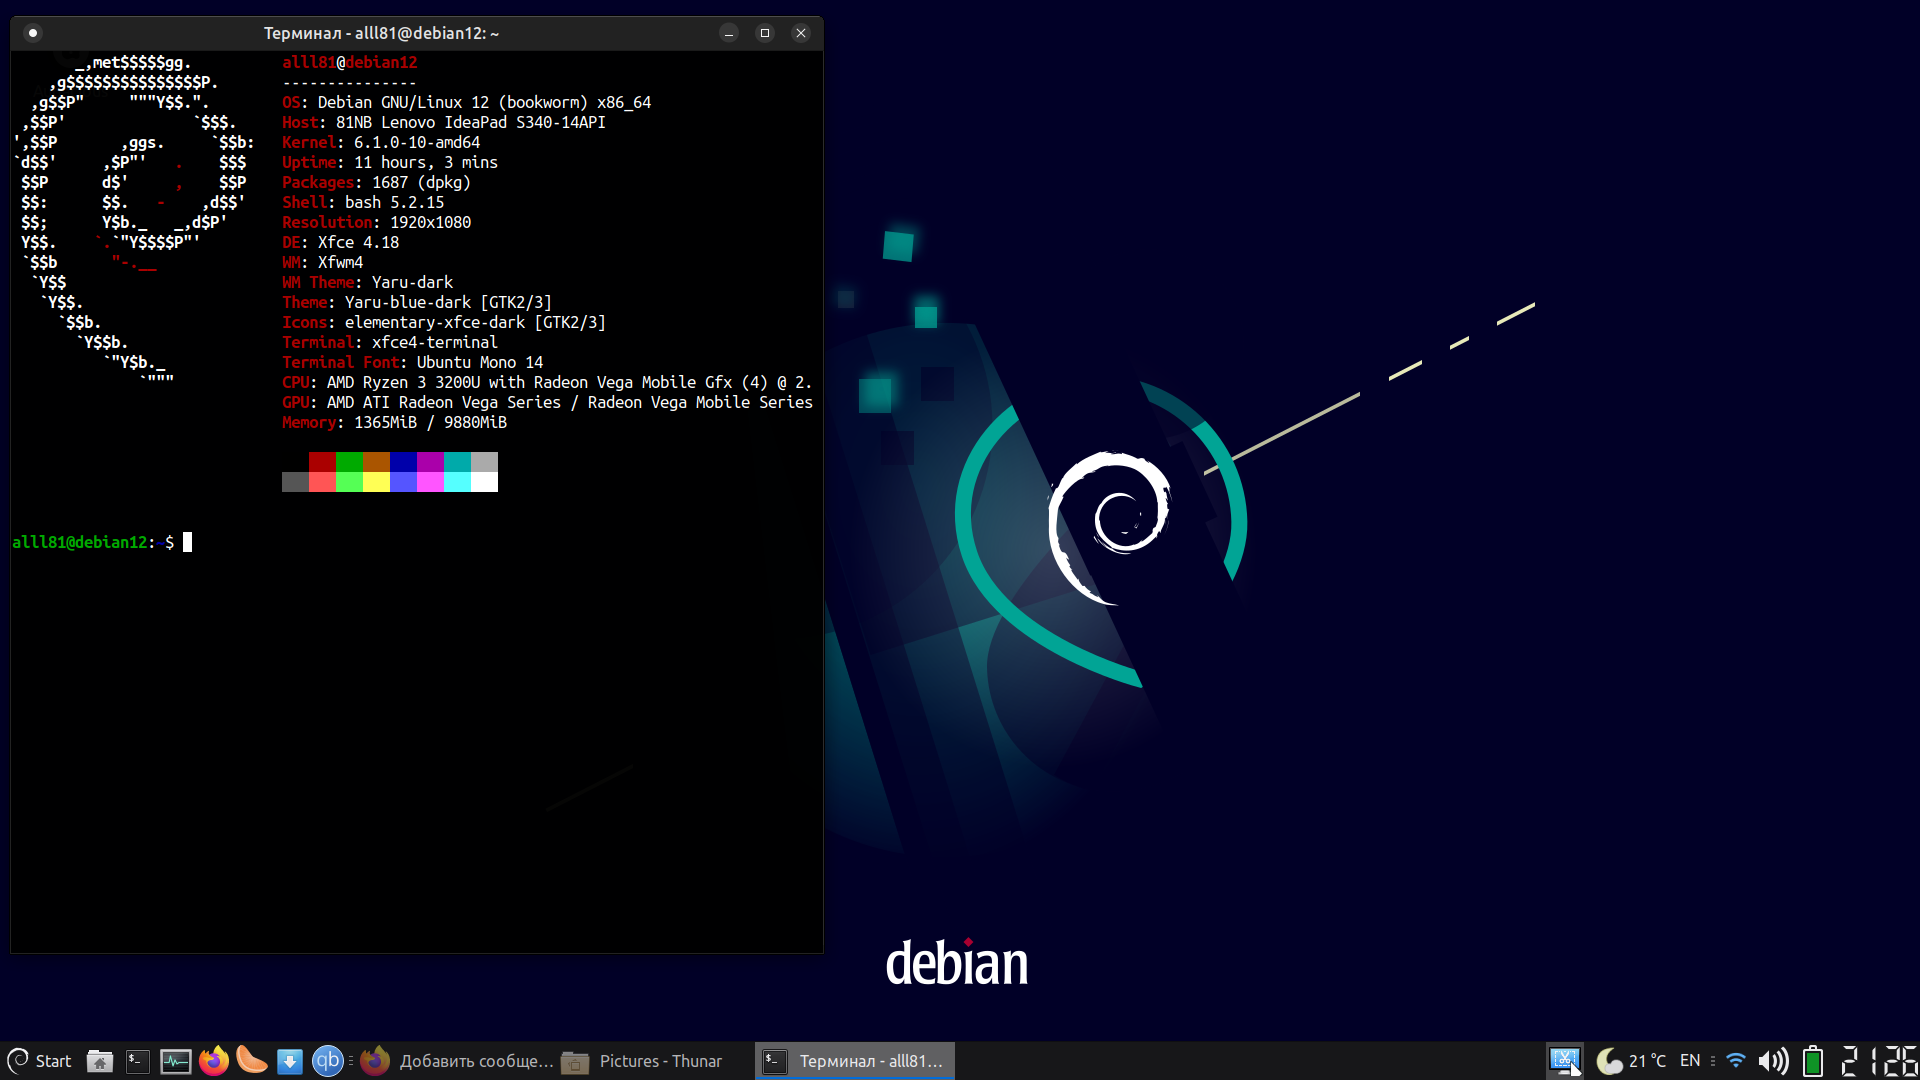Click the 'Icons: elementary-xfce-dark' line
1920x1080 pixels.
[444, 322]
